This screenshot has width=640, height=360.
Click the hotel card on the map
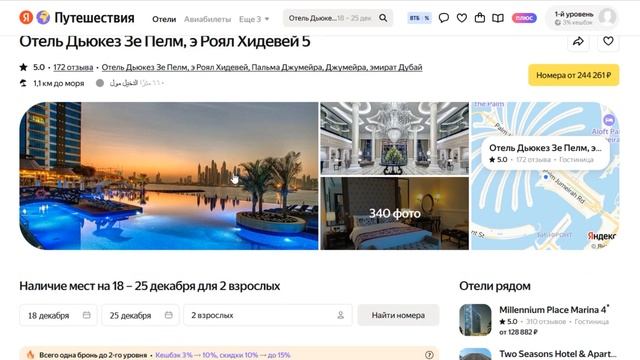pyautogui.click(x=545, y=153)
